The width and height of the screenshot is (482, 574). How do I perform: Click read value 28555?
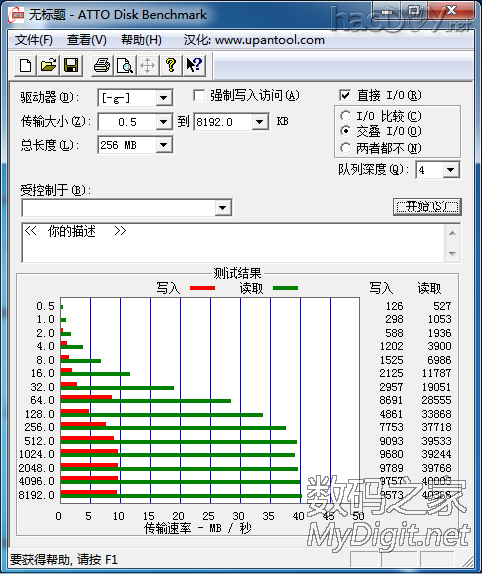436,400
